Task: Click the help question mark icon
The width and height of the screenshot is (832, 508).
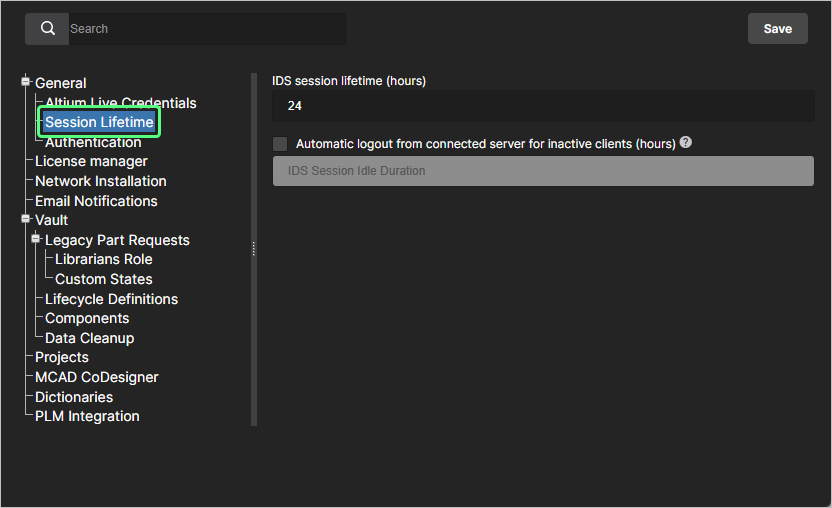Action: pyautogui.click(x=686, y=143)
